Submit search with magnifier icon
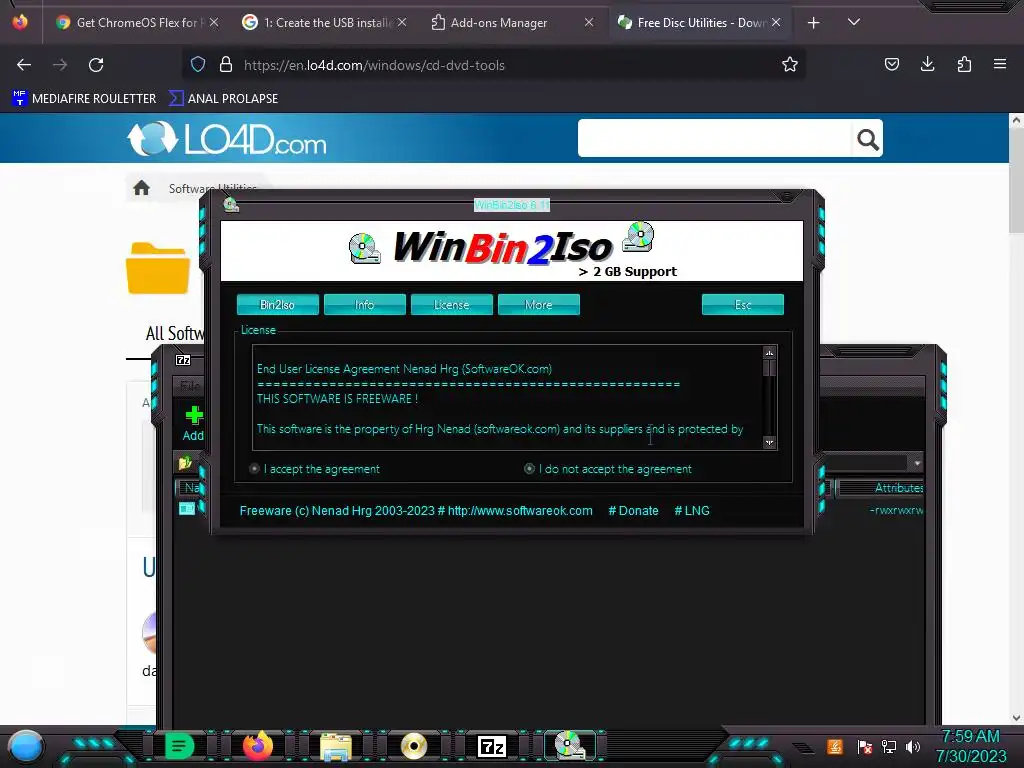This screenshot has height=768, width=1024. pyautogui.click(x=867, y=139)
